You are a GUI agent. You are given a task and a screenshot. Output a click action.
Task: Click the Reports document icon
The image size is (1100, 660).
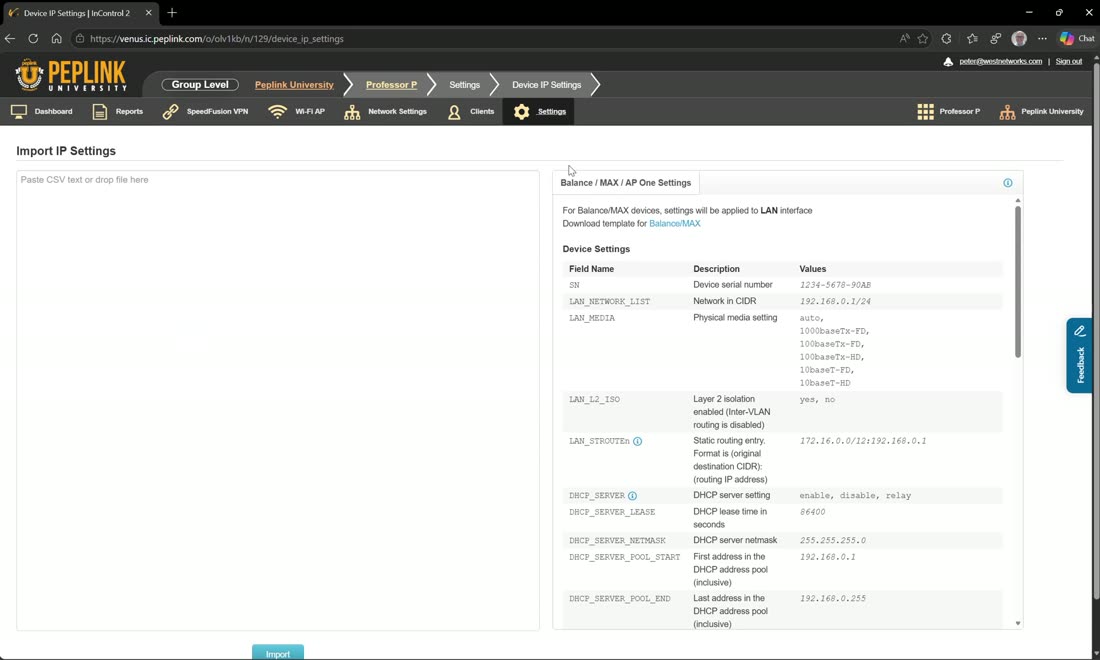point(100,112)
